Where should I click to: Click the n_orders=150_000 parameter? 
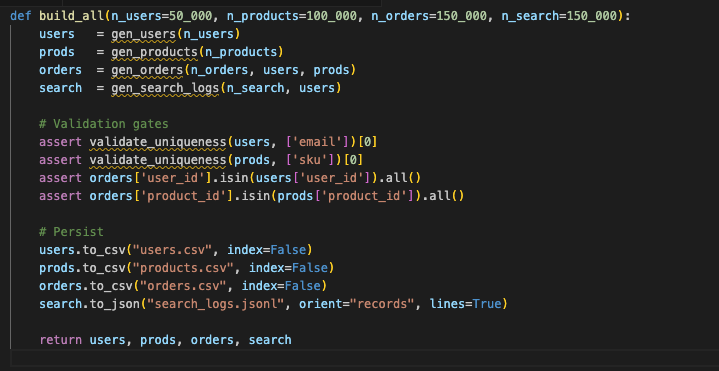pyautogui.click(x=429, y=16)
